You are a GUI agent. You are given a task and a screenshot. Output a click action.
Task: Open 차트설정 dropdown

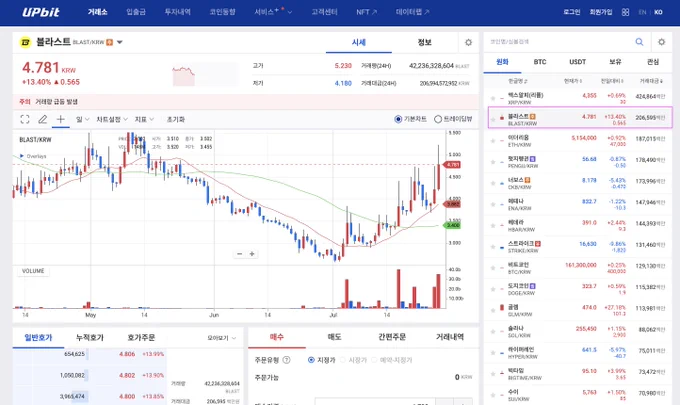point(112,119)
